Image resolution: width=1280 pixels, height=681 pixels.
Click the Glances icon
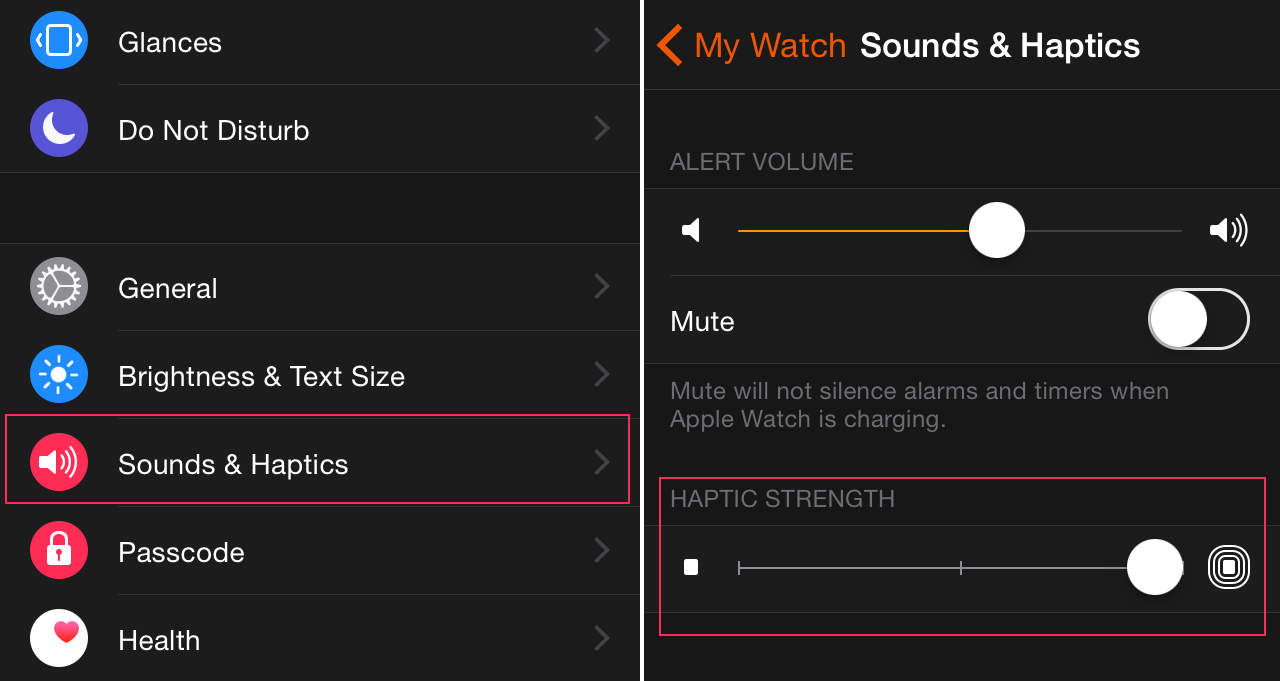tap(59, 40)
